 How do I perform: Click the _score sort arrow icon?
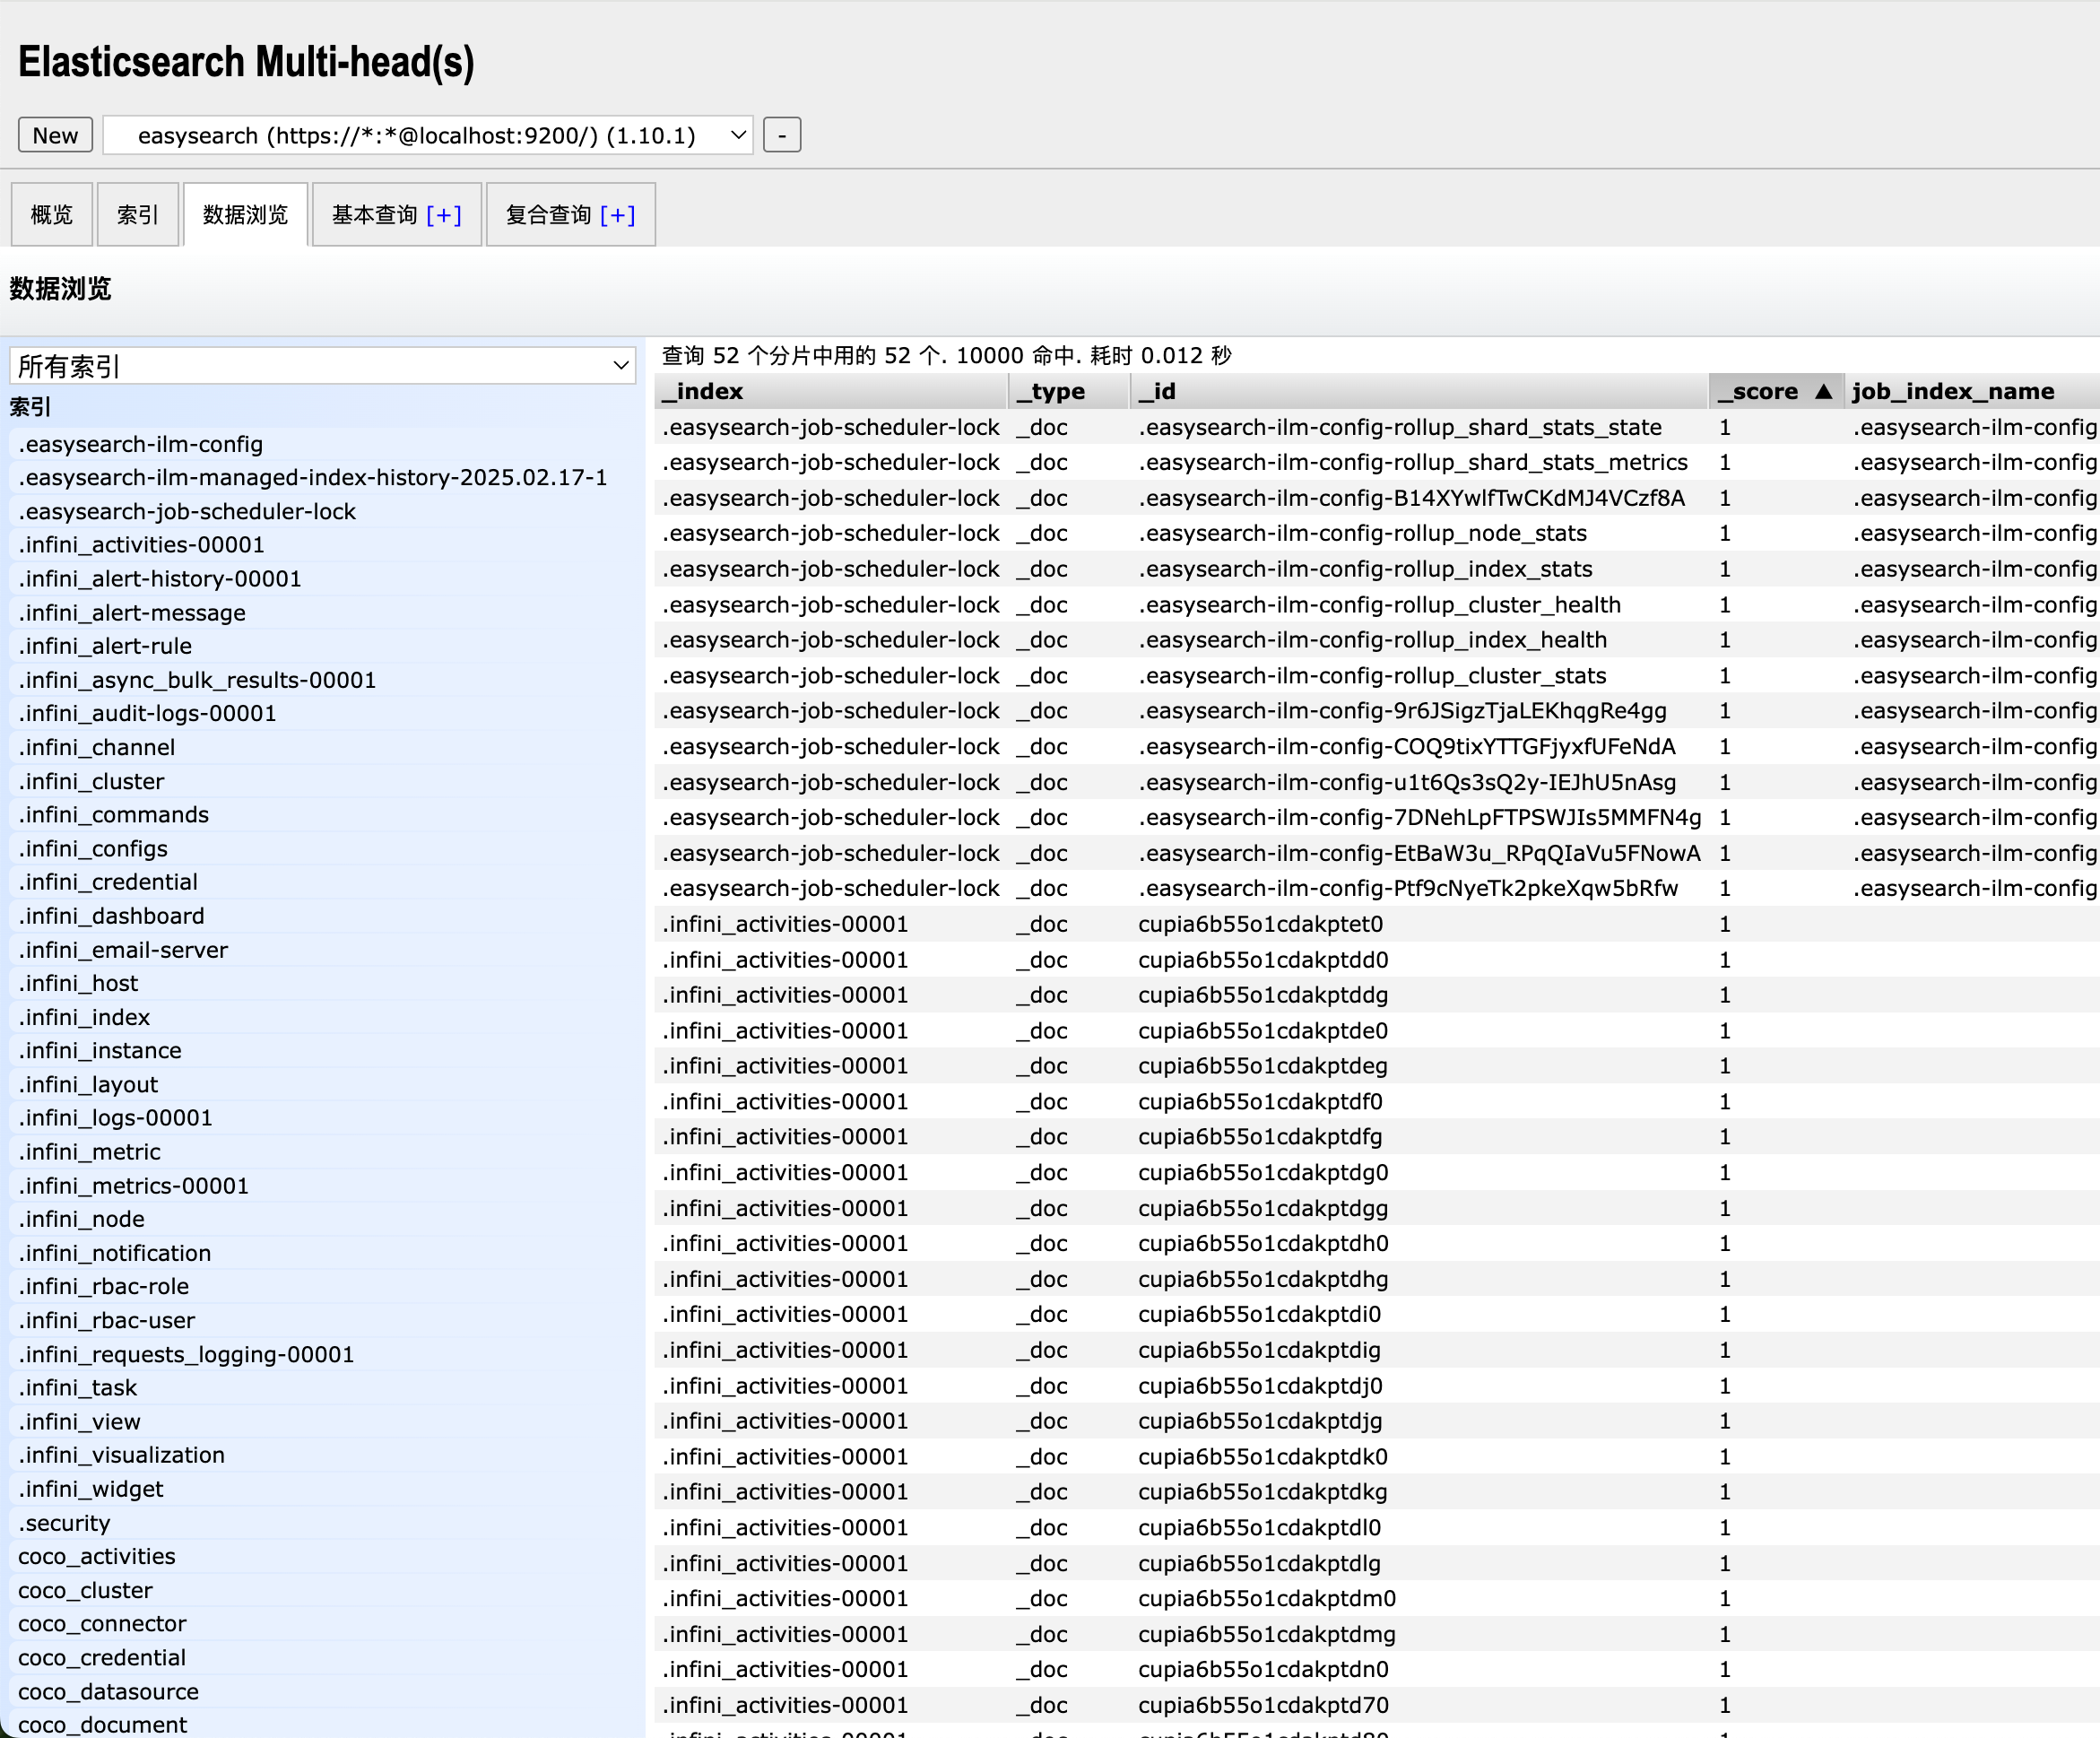[1824, 391]
